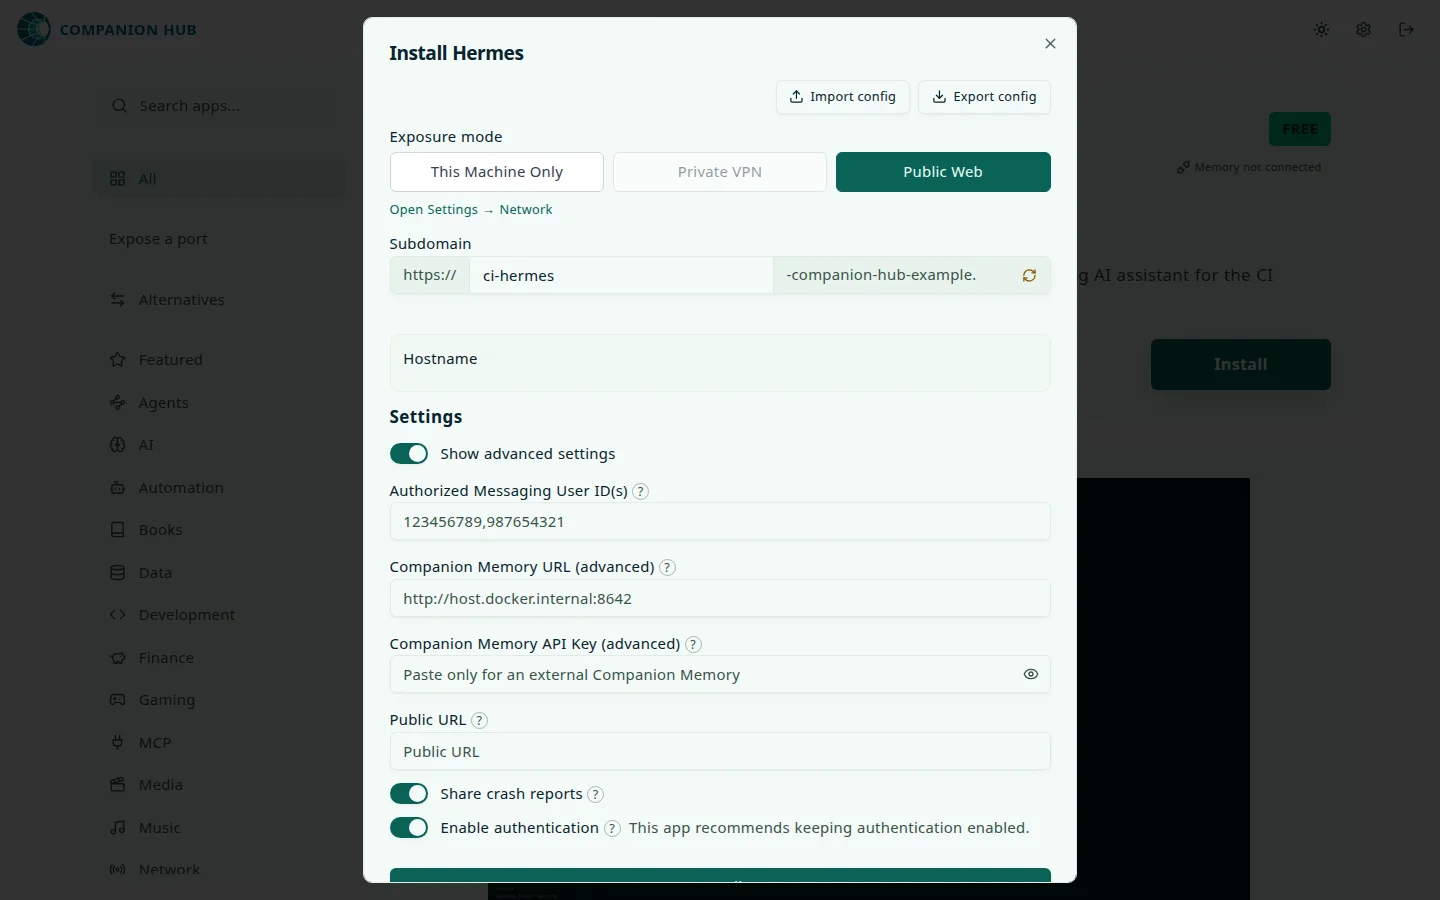Viewport: 1440px width, 900px height.
Task: Open help for Enable authentication
Action: (612, 829)
